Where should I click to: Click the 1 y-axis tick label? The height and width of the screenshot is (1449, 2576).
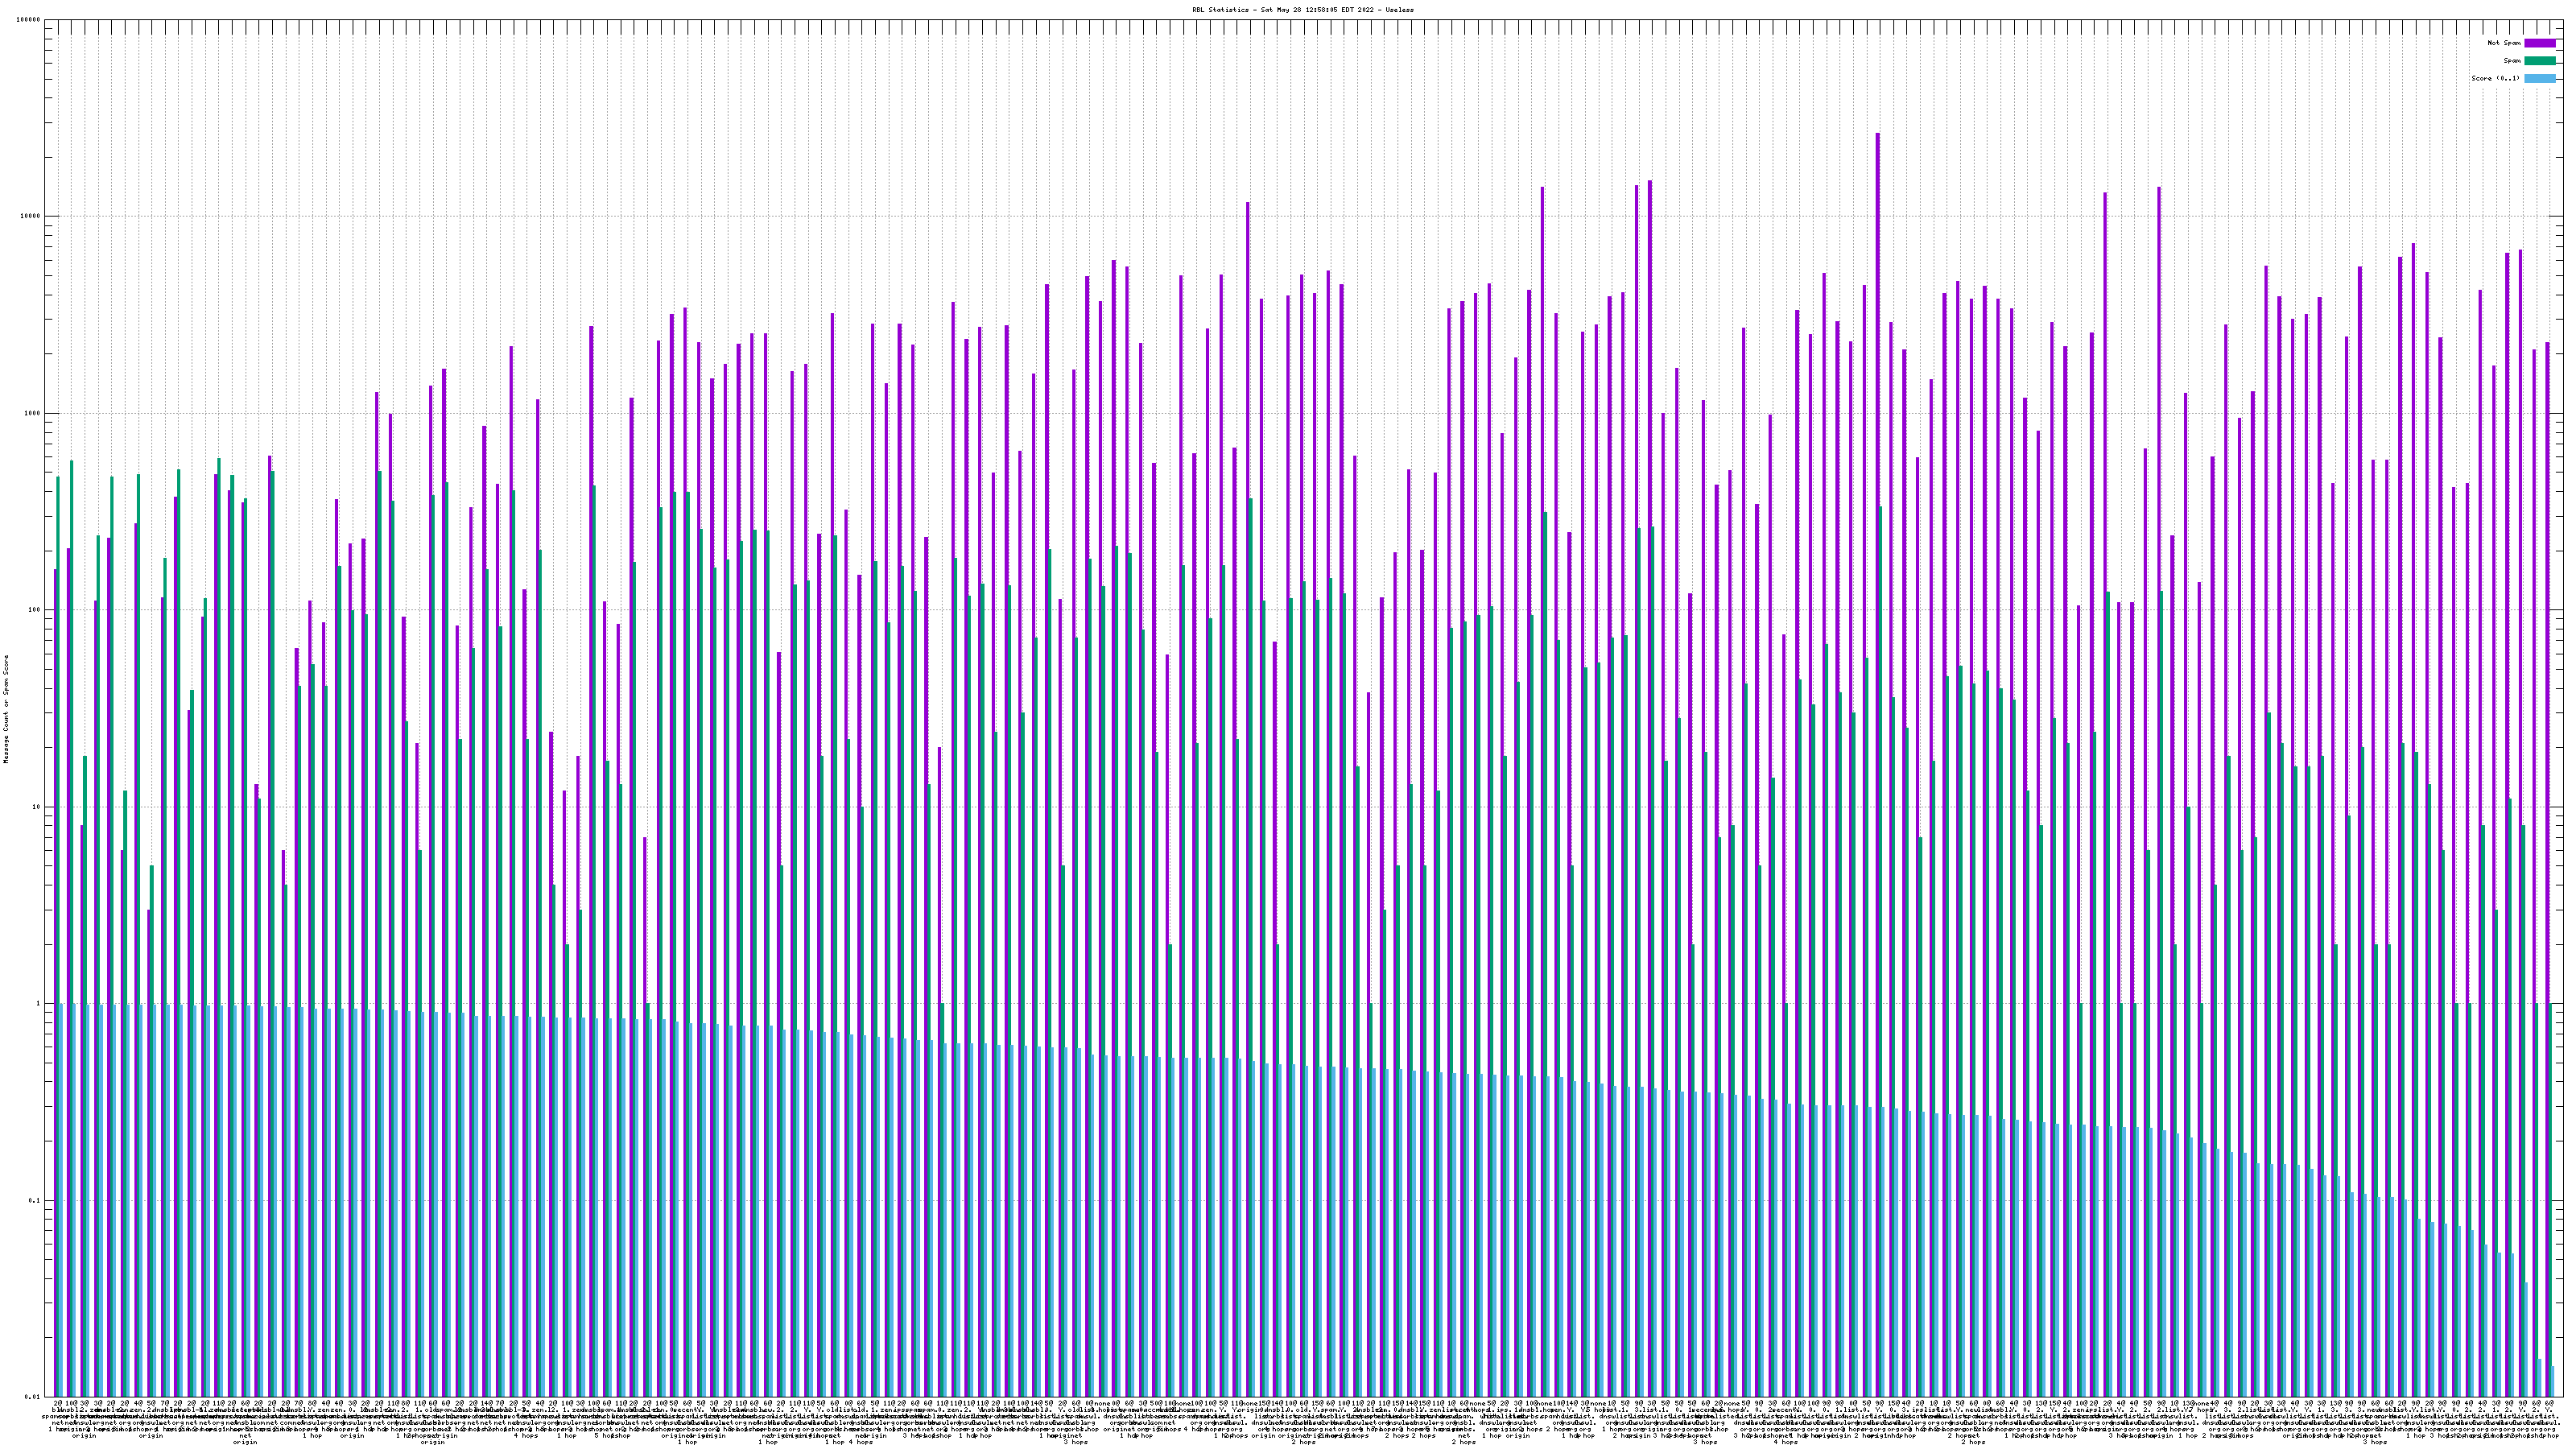point(39,1004)
